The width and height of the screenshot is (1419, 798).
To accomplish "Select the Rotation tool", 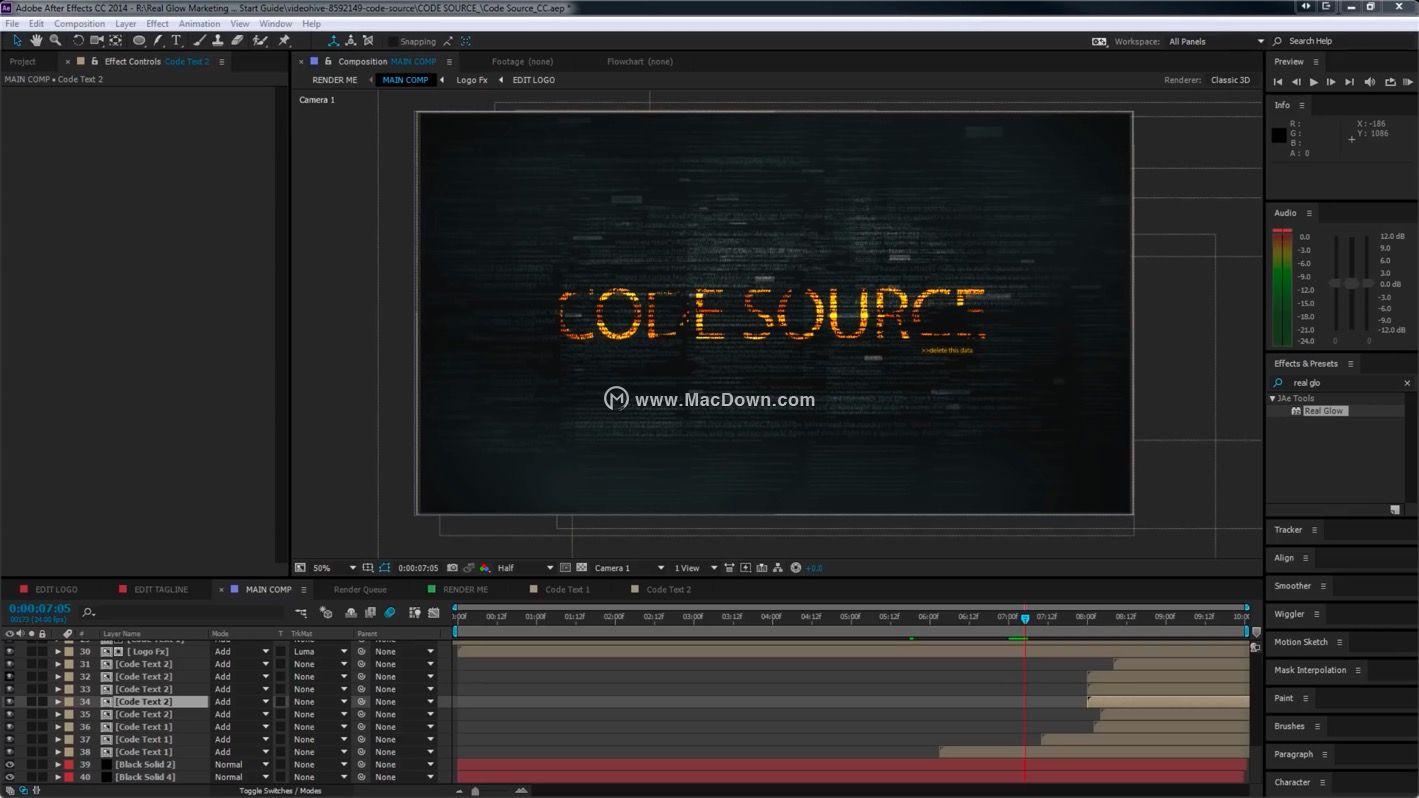I will click(78, 41).
